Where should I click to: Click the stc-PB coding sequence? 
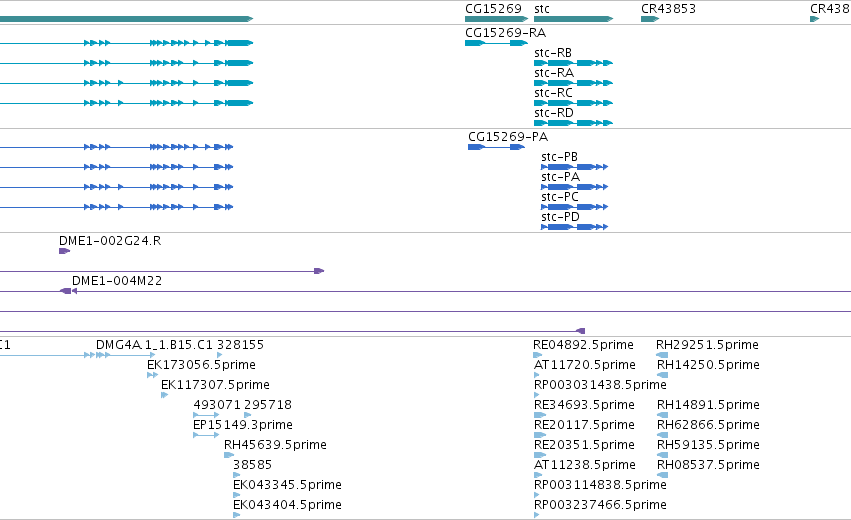574,167
